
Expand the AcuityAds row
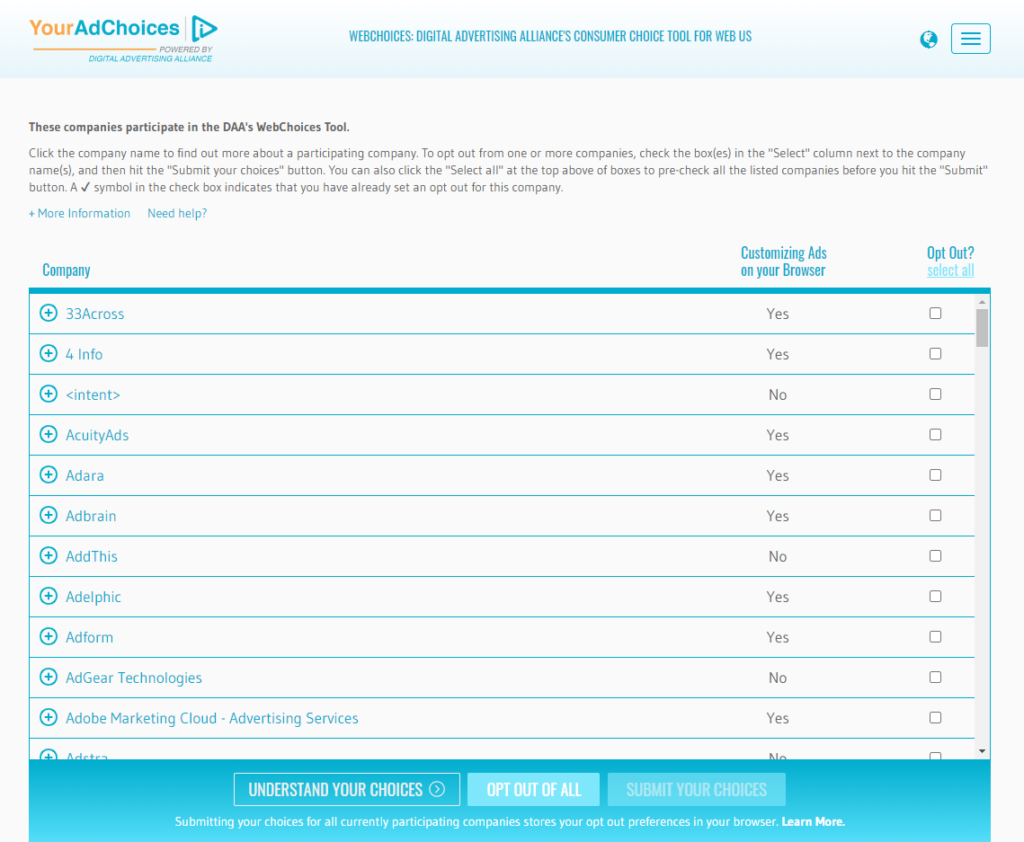tap(48, 434)
